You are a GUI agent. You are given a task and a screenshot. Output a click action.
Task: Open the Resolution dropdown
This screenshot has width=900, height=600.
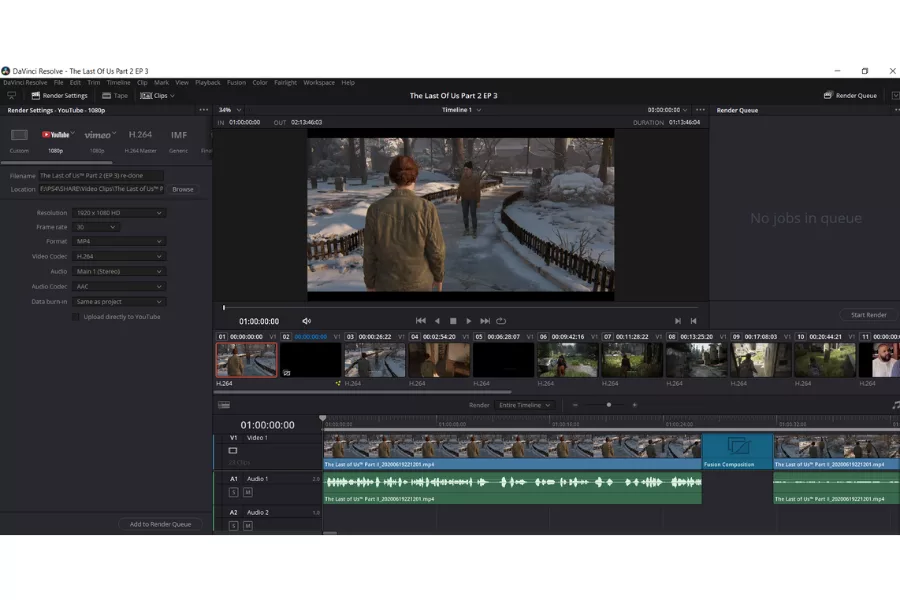click(x=119, y=213)
